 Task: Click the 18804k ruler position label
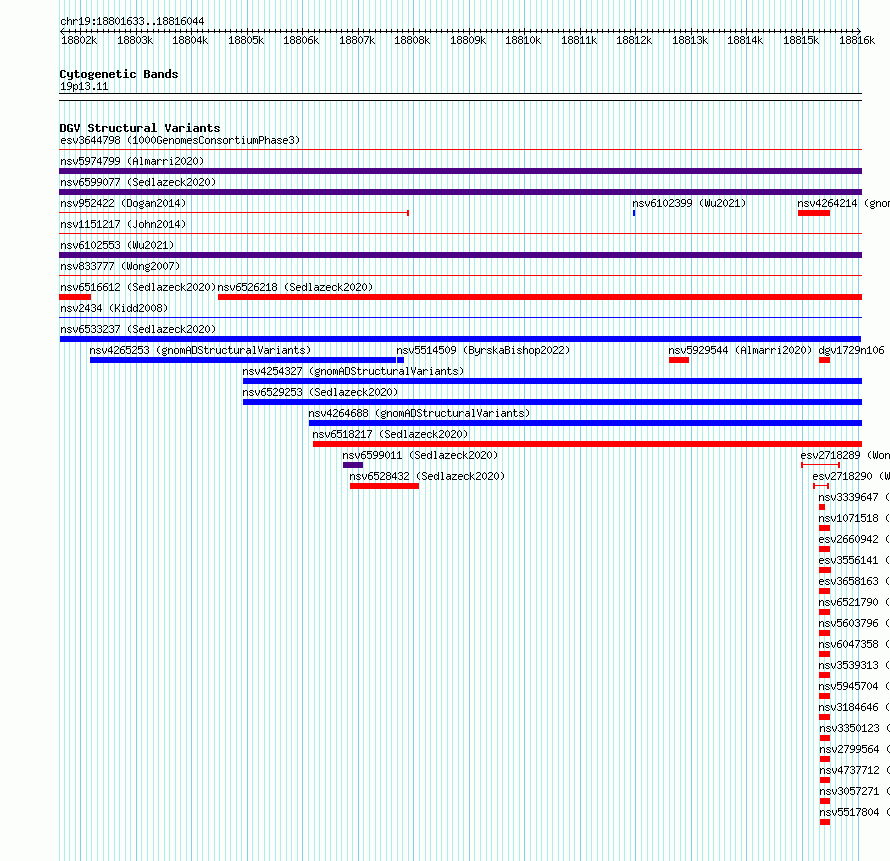[190, 40]
